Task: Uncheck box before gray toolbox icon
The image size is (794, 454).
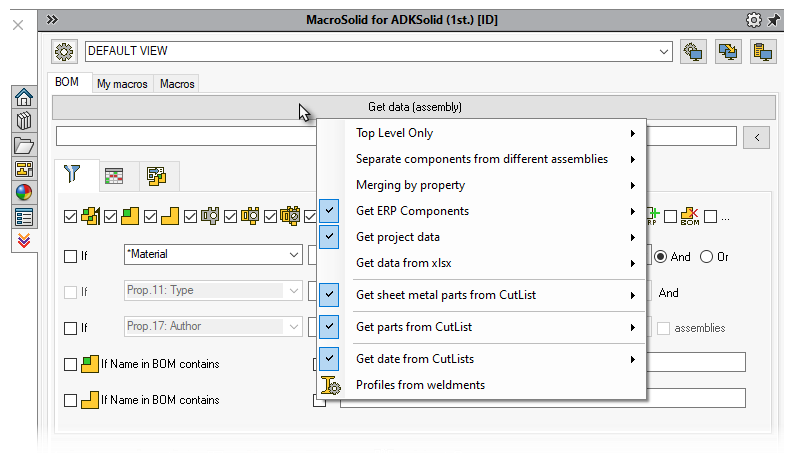Action: 190,217
